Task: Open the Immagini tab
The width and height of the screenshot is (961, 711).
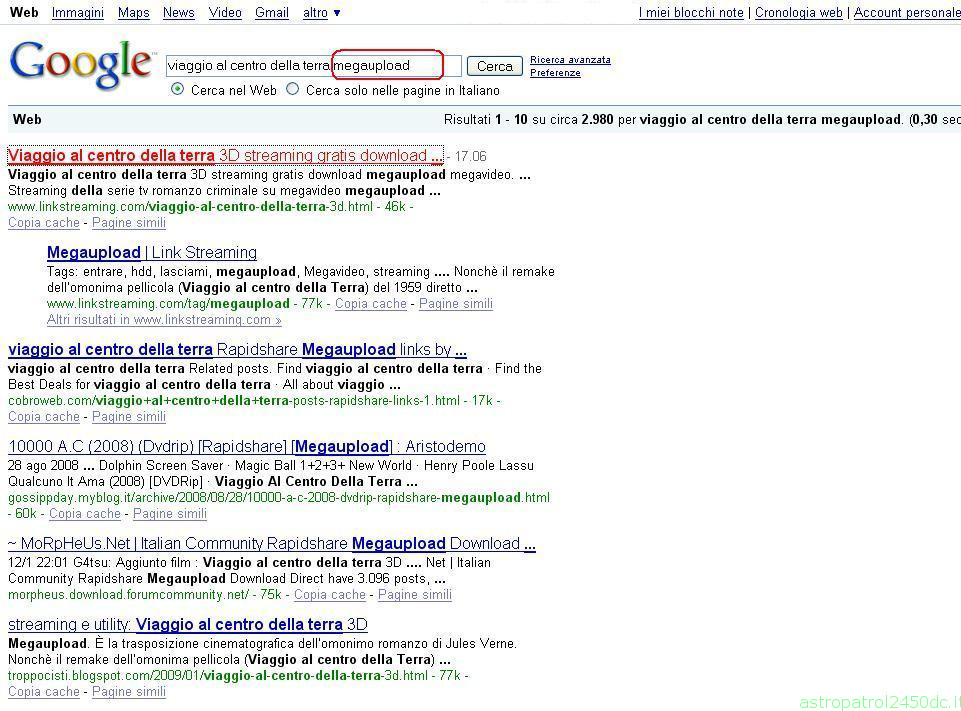Action: click(x=78, y=12)
